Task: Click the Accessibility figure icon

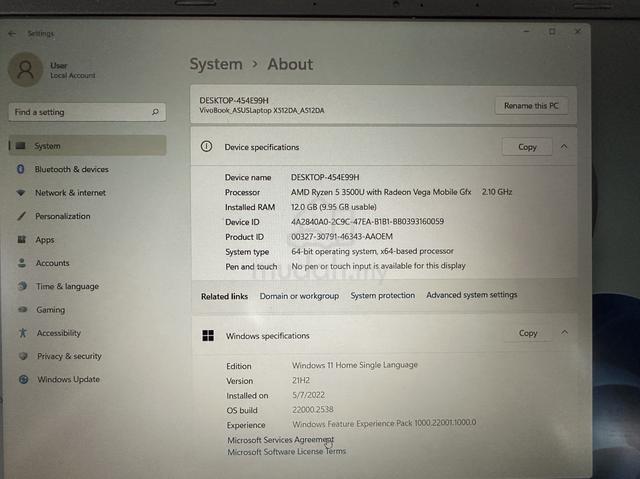Action: (x=23, y=333)
